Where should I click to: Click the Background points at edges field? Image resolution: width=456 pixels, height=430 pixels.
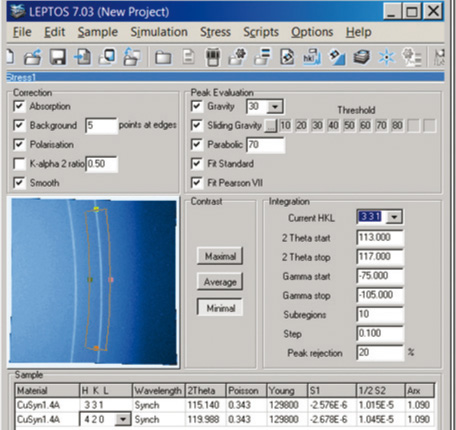coord(101,126)
